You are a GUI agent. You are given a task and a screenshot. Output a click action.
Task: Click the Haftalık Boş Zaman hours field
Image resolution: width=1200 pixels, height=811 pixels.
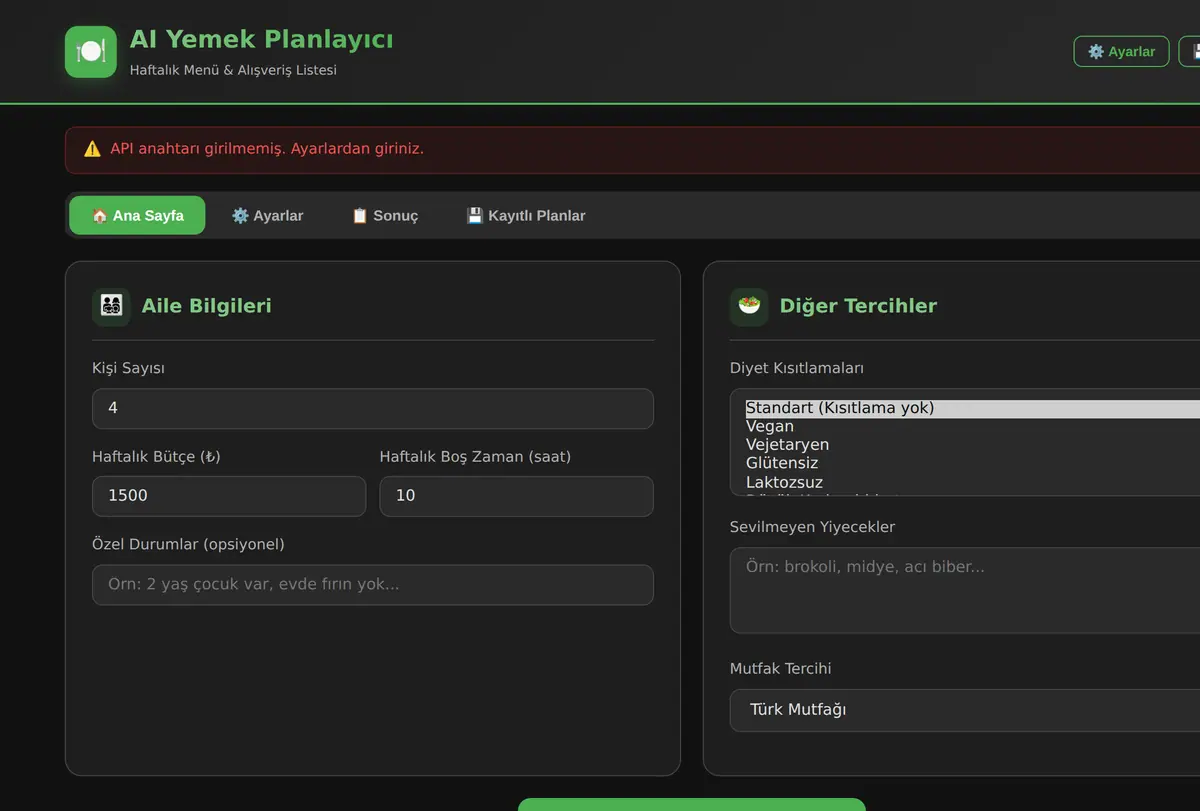517,496
